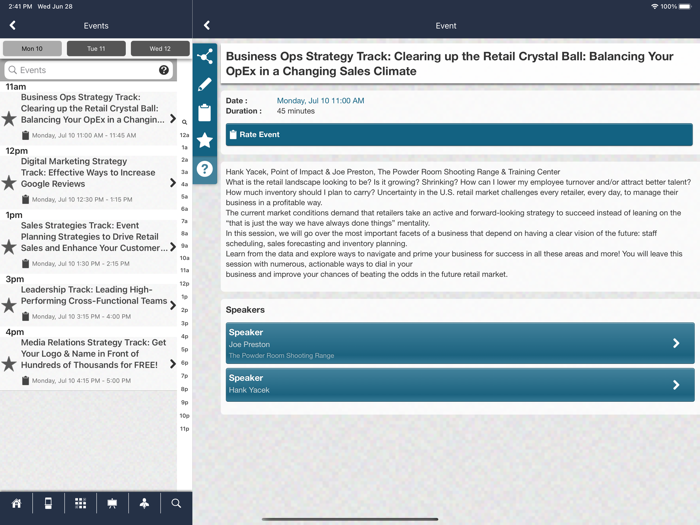Image resolution: width=700 pixels, height=525 pixels.
Task: Tap mobile phone icon in bottom bar
Action: pyautogui.click(x=48, y=504)
